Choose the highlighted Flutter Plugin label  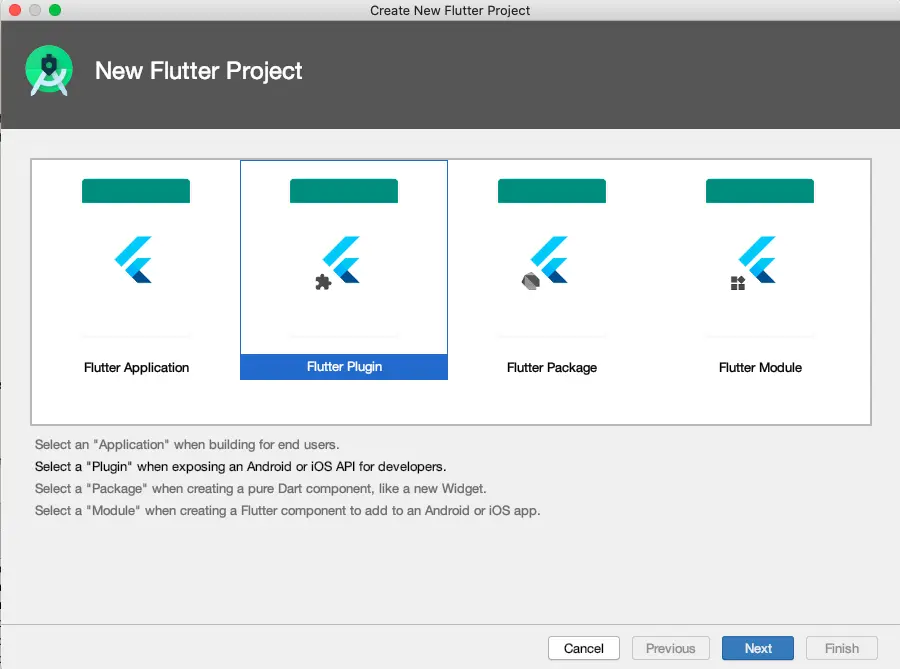[344, 367]
